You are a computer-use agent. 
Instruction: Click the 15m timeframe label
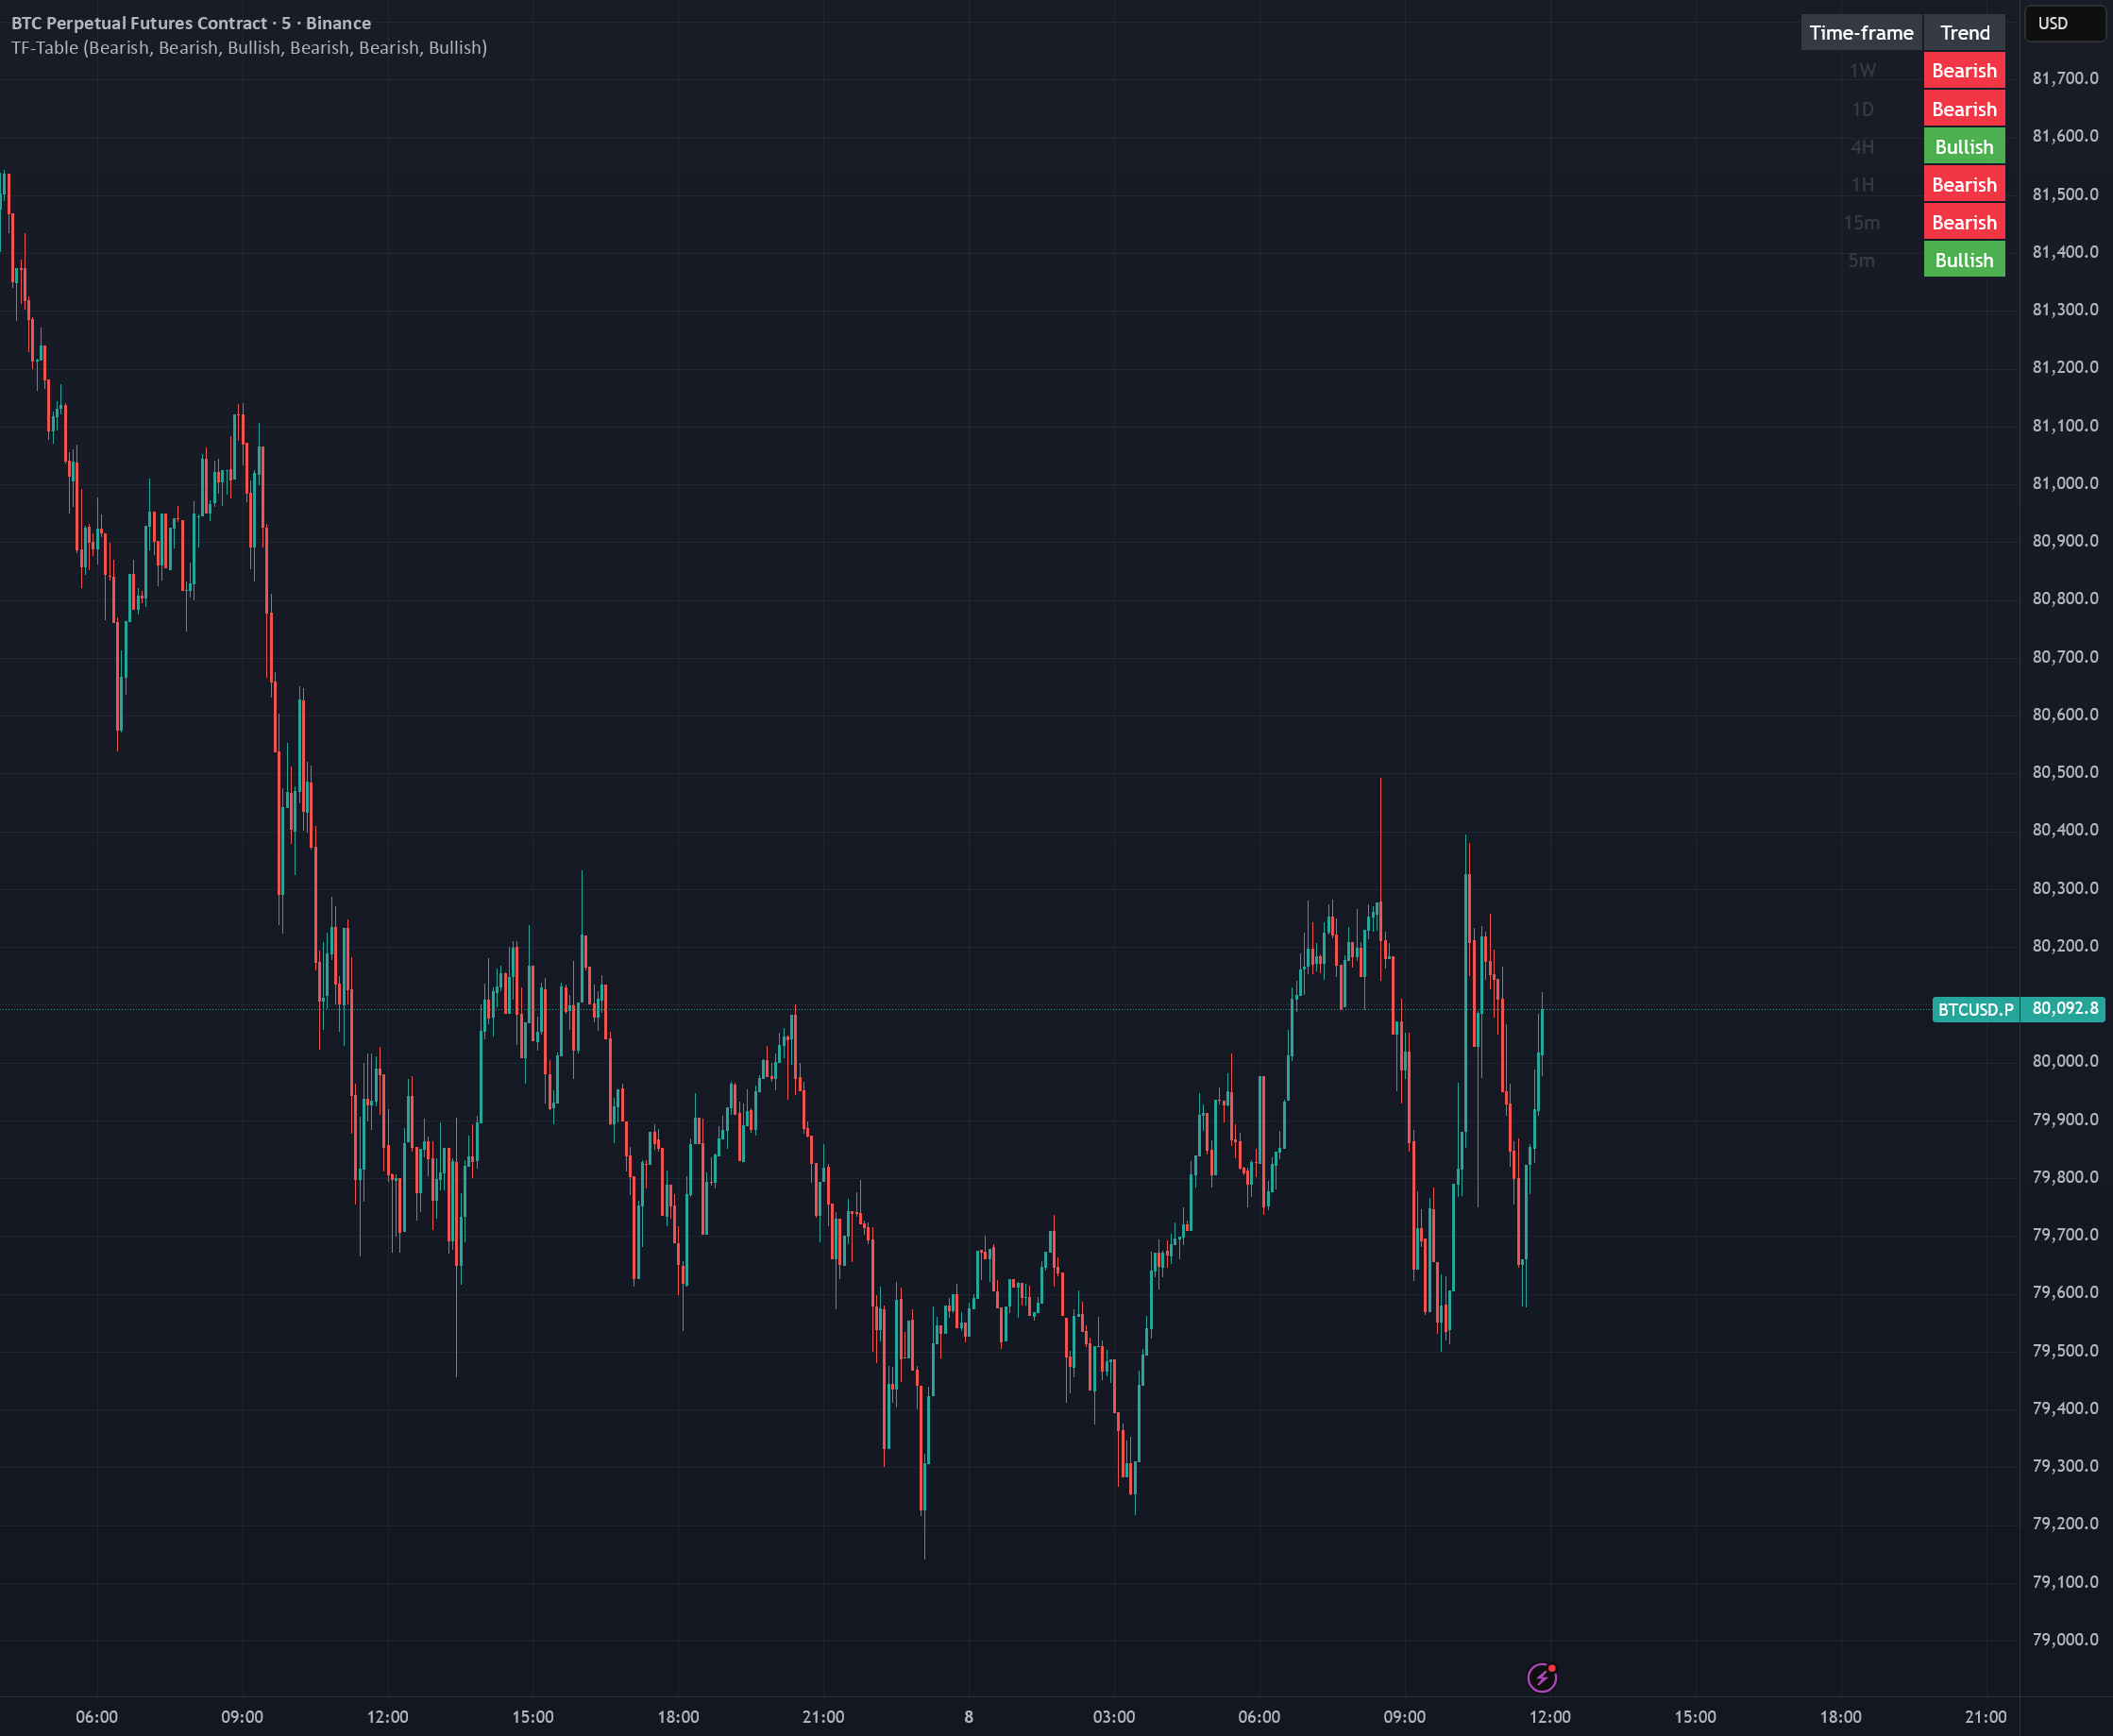1862,223
